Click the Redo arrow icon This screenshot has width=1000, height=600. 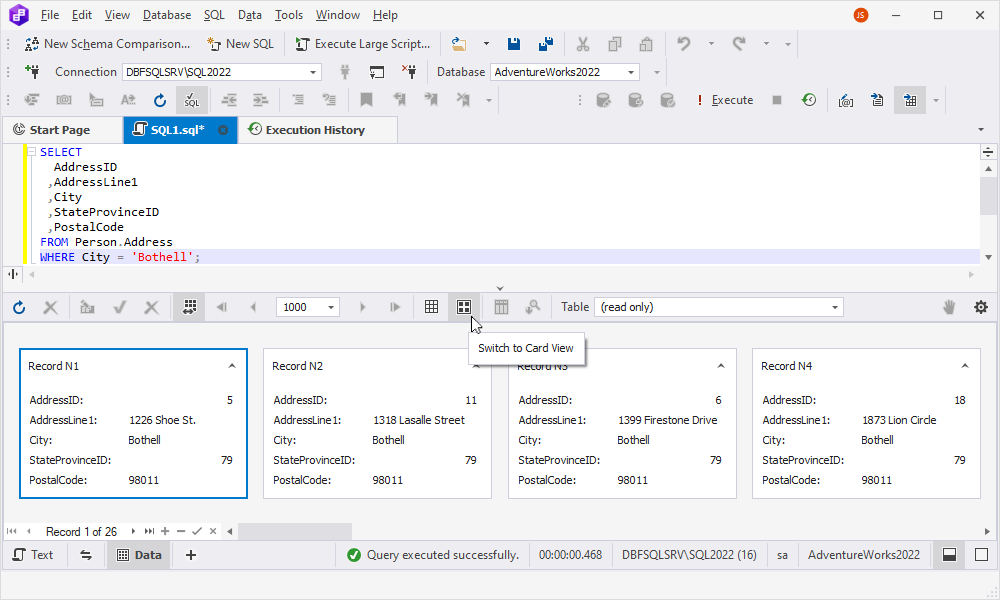pos(739,44)
